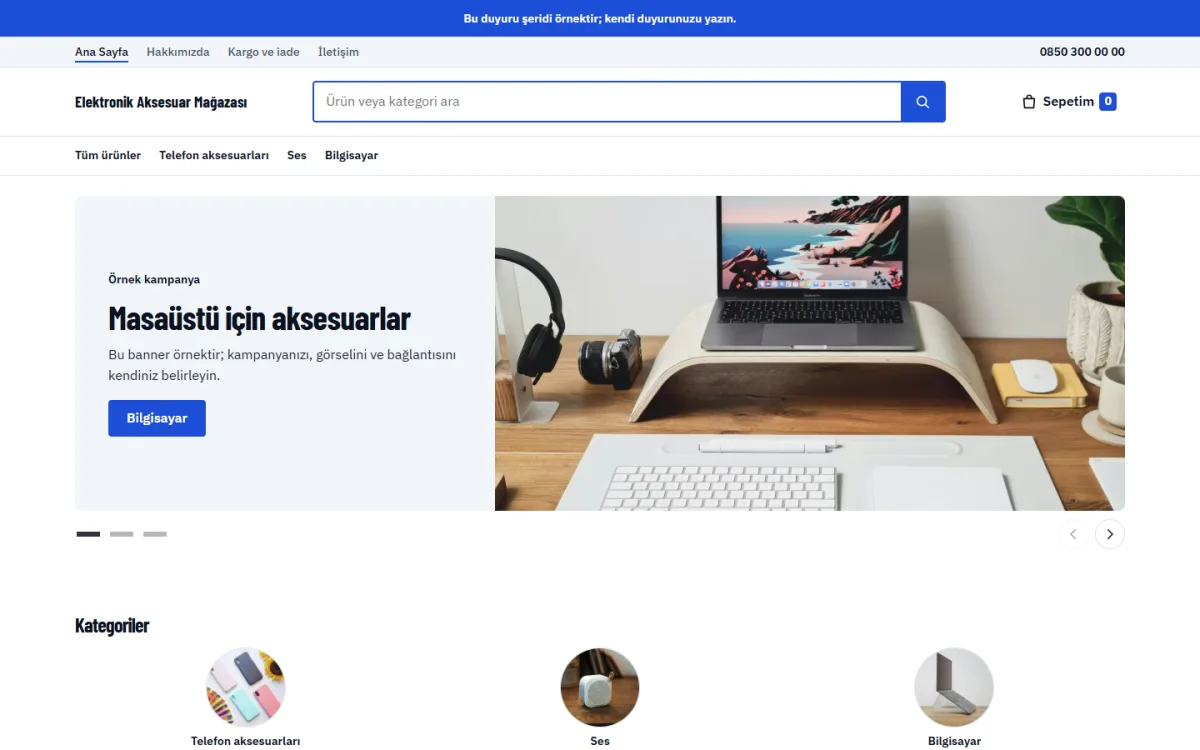
Task: Open the Ana Sayfa nav link
Action: click(x=101, y=52)
